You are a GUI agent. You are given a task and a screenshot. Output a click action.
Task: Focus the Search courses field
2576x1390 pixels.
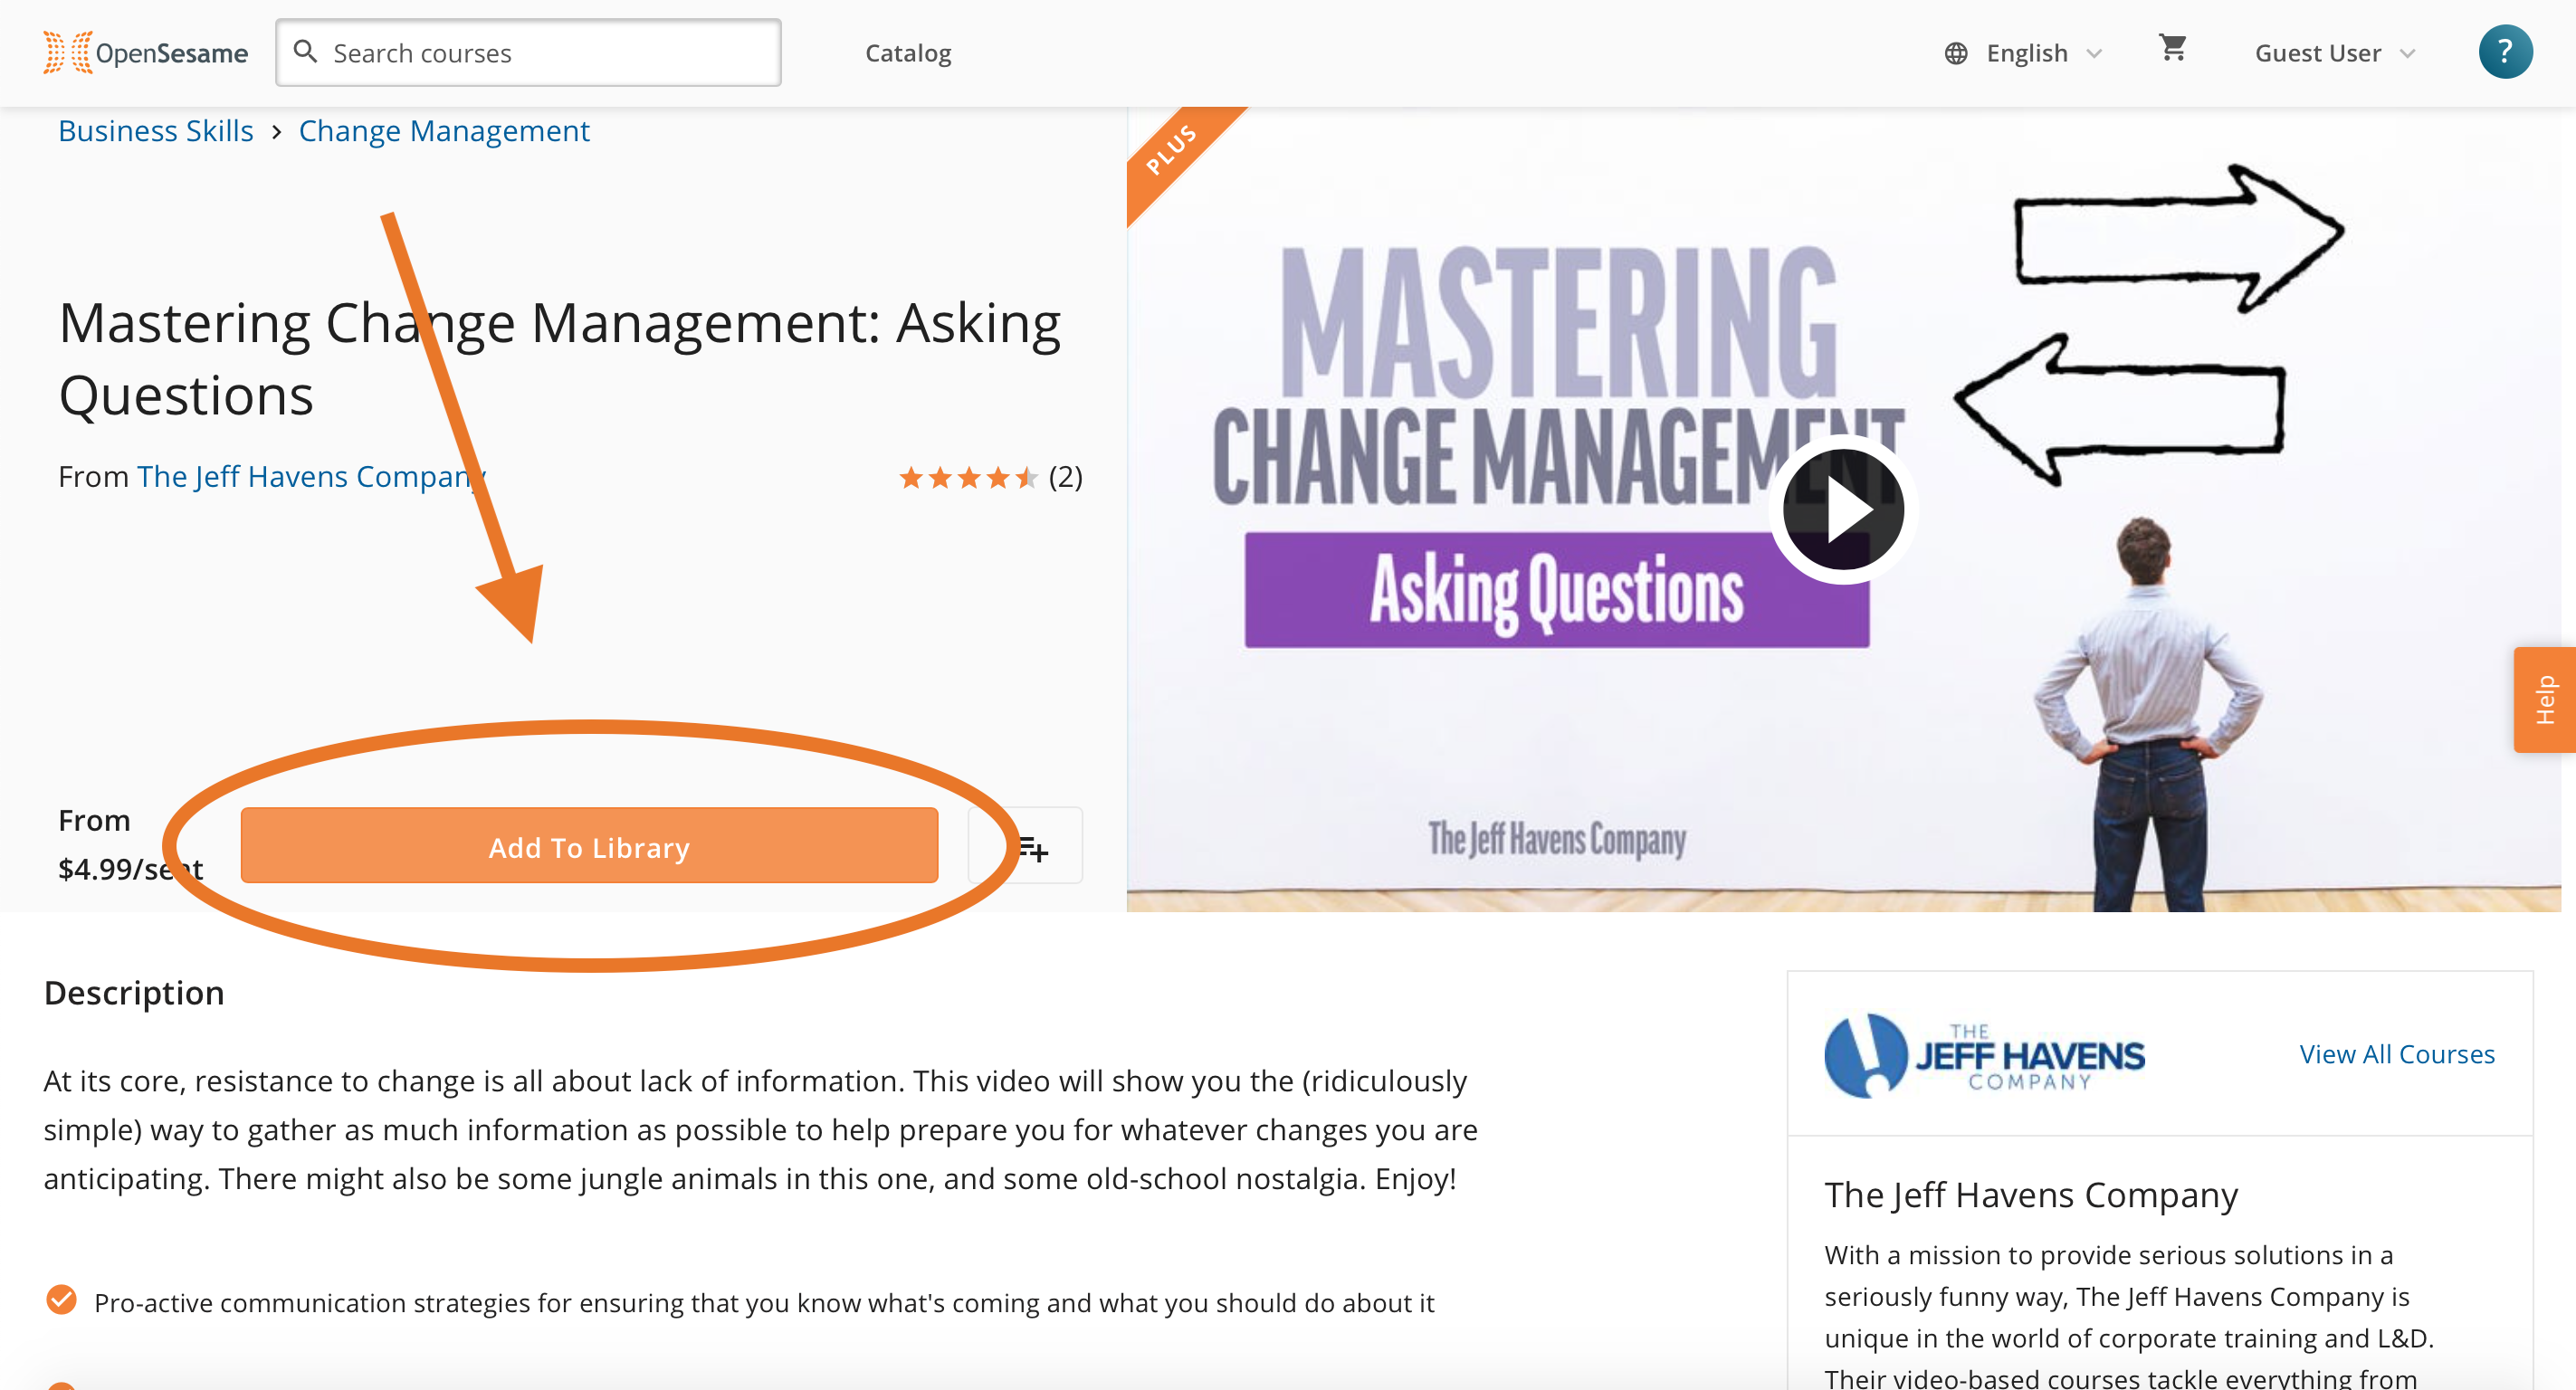(x=528, y=52)
